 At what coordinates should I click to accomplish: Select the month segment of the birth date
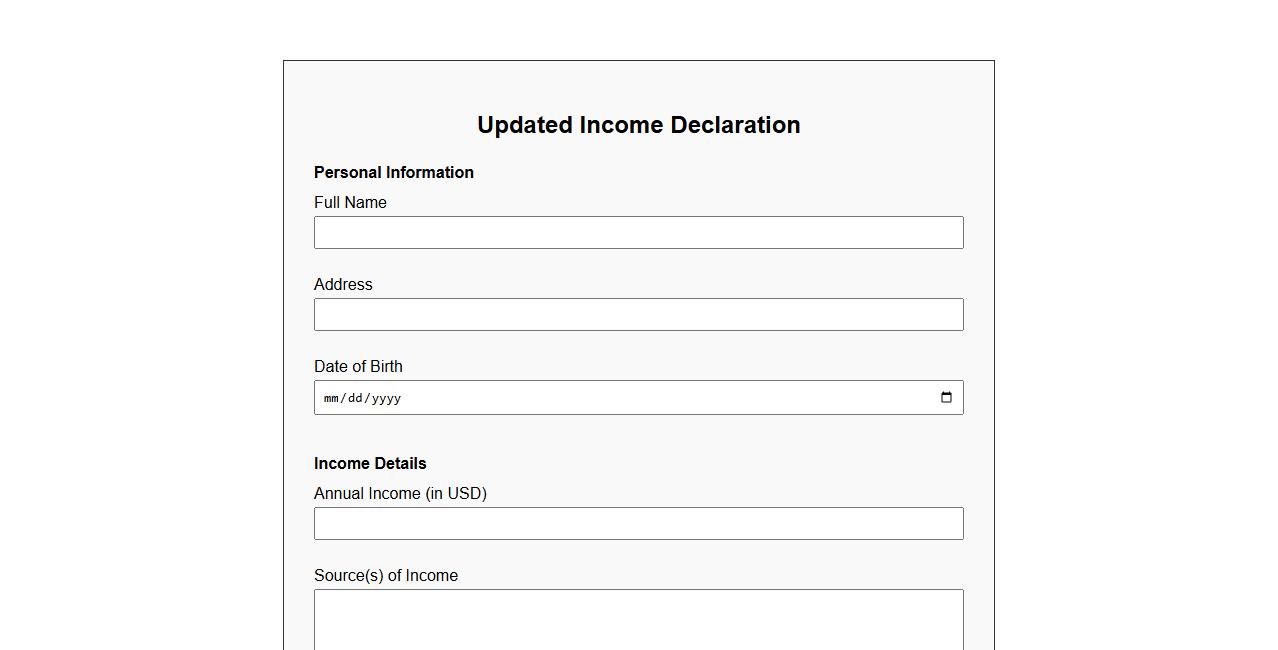tap(331, 398)
